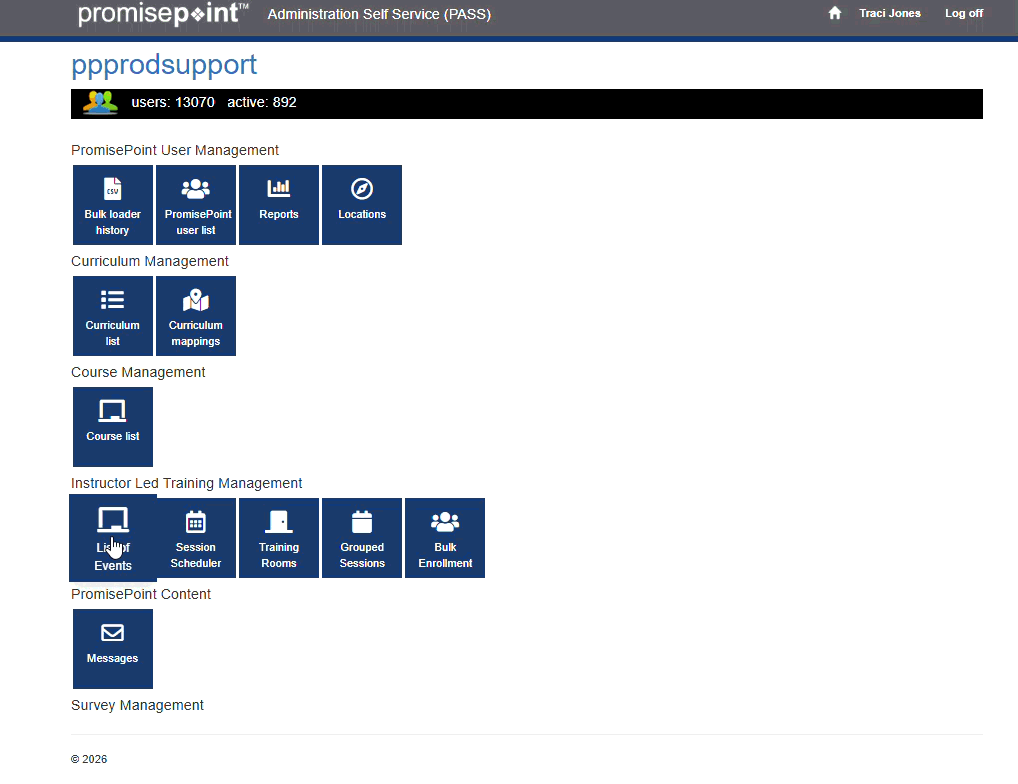Open the Bulk Enrollment tile

pyautogui.click(x=445, y=538)
